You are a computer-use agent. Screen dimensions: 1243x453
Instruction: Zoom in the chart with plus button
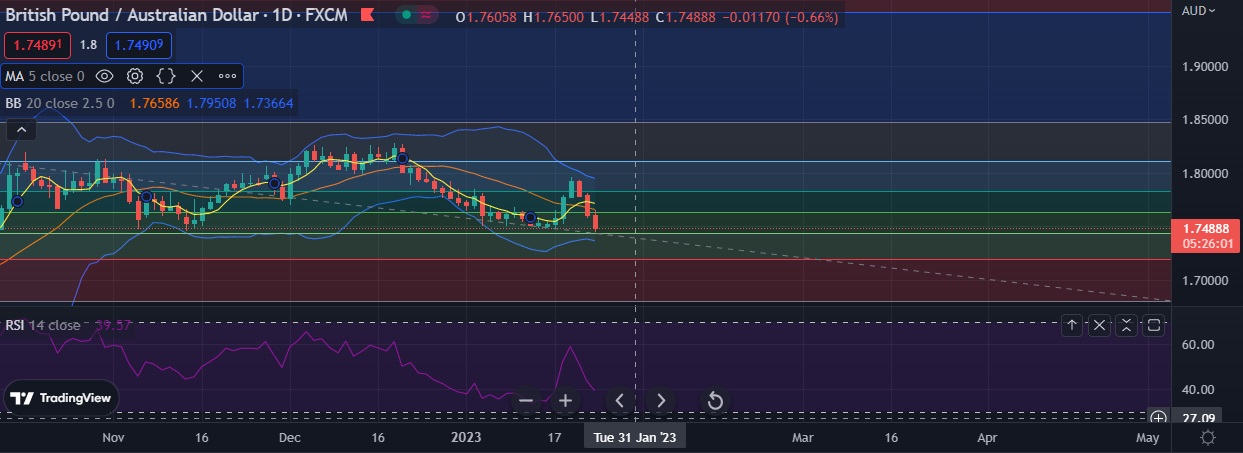pyautogui.click(x=565, y=401)
